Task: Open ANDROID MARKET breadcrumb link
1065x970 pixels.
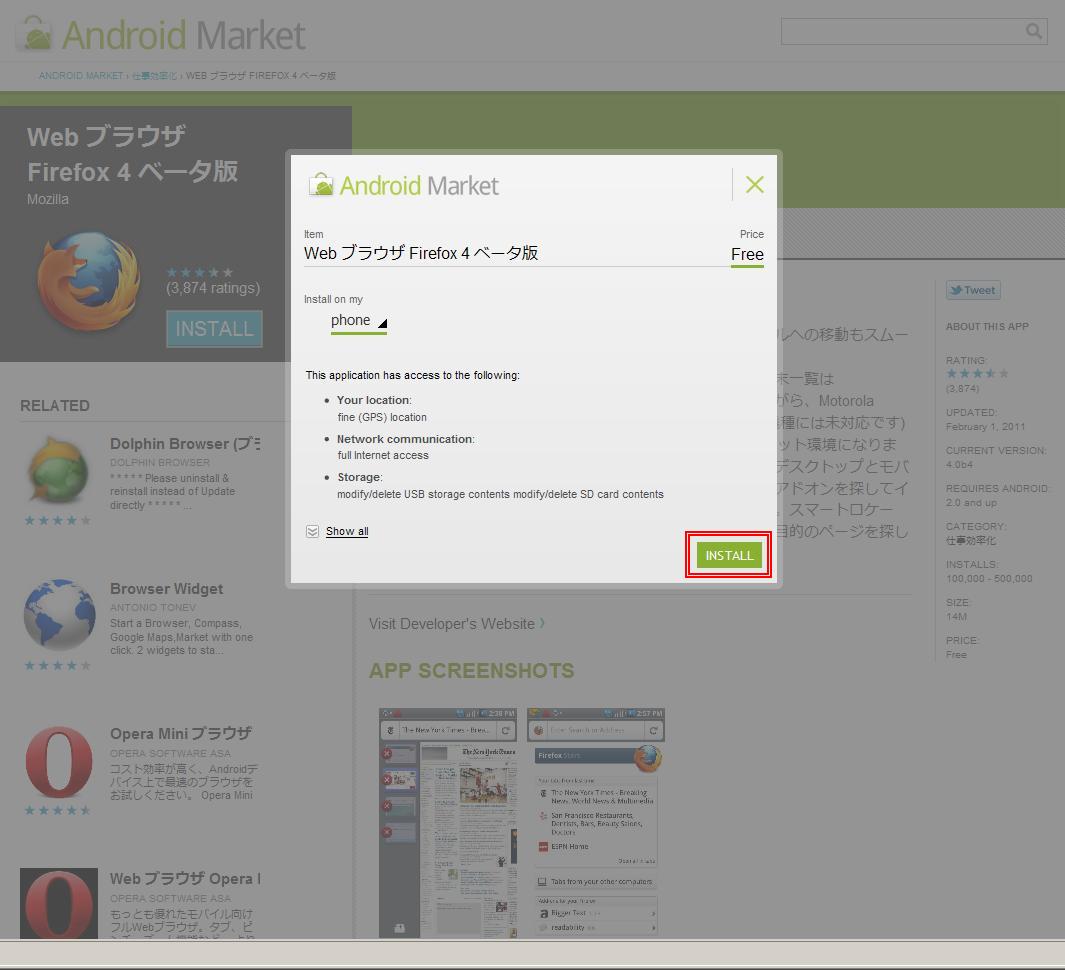Action: [x=81, y=75]
